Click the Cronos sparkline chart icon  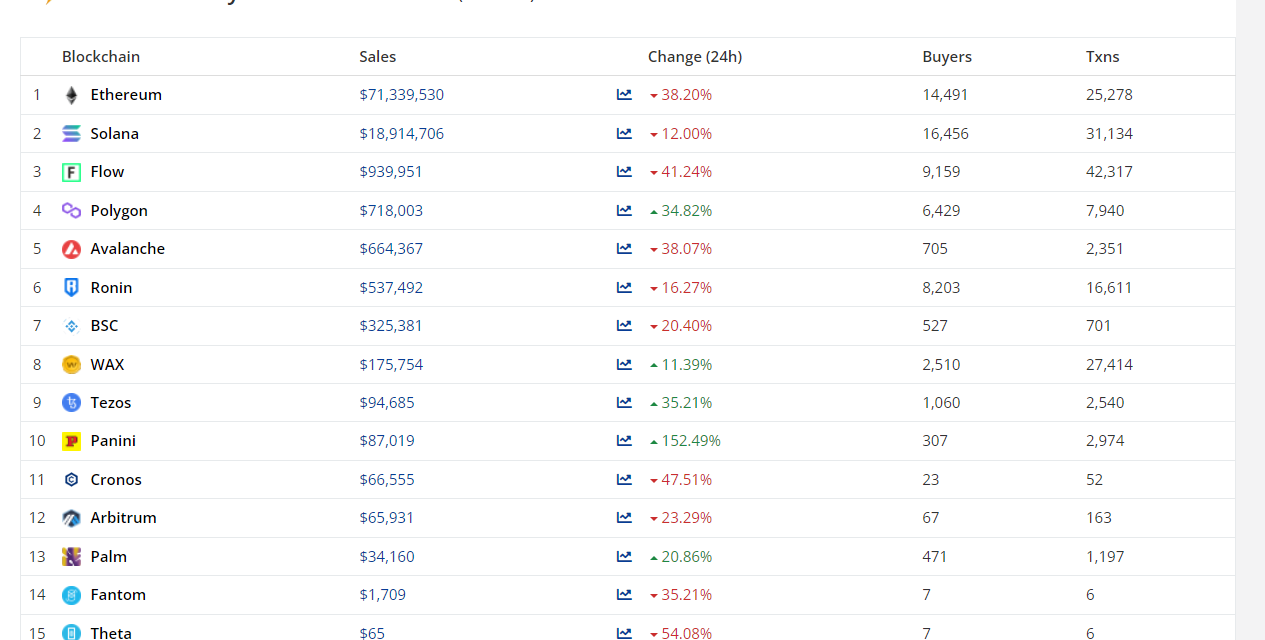tap(625, 479)
